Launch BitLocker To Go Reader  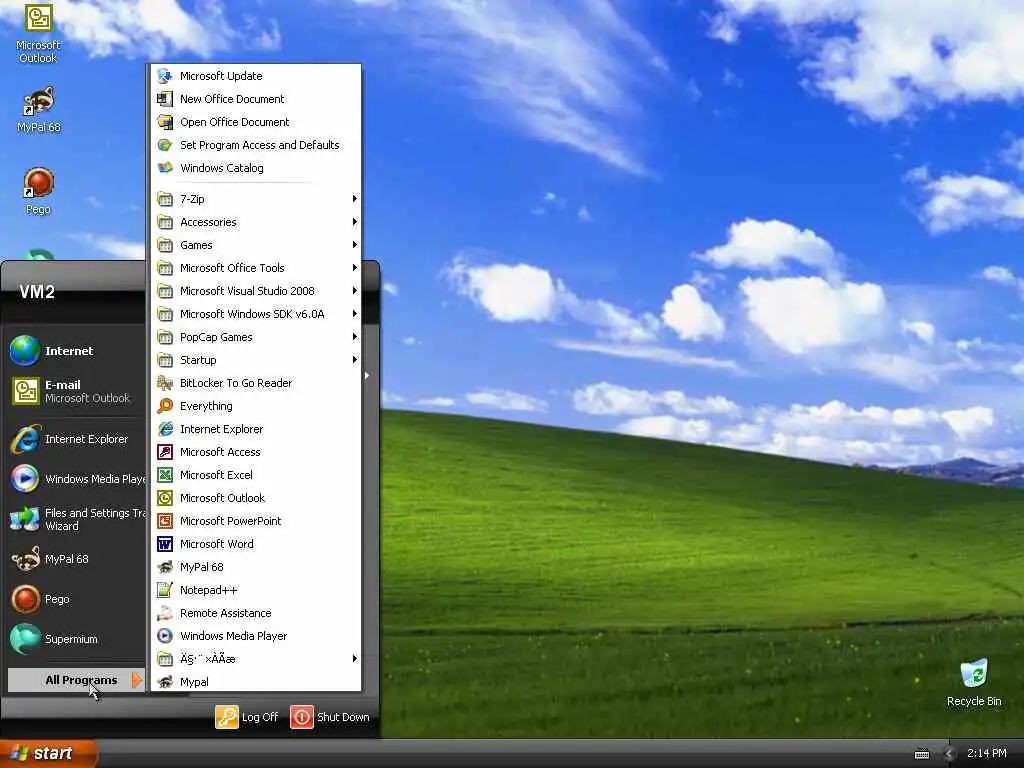(256, 383)
